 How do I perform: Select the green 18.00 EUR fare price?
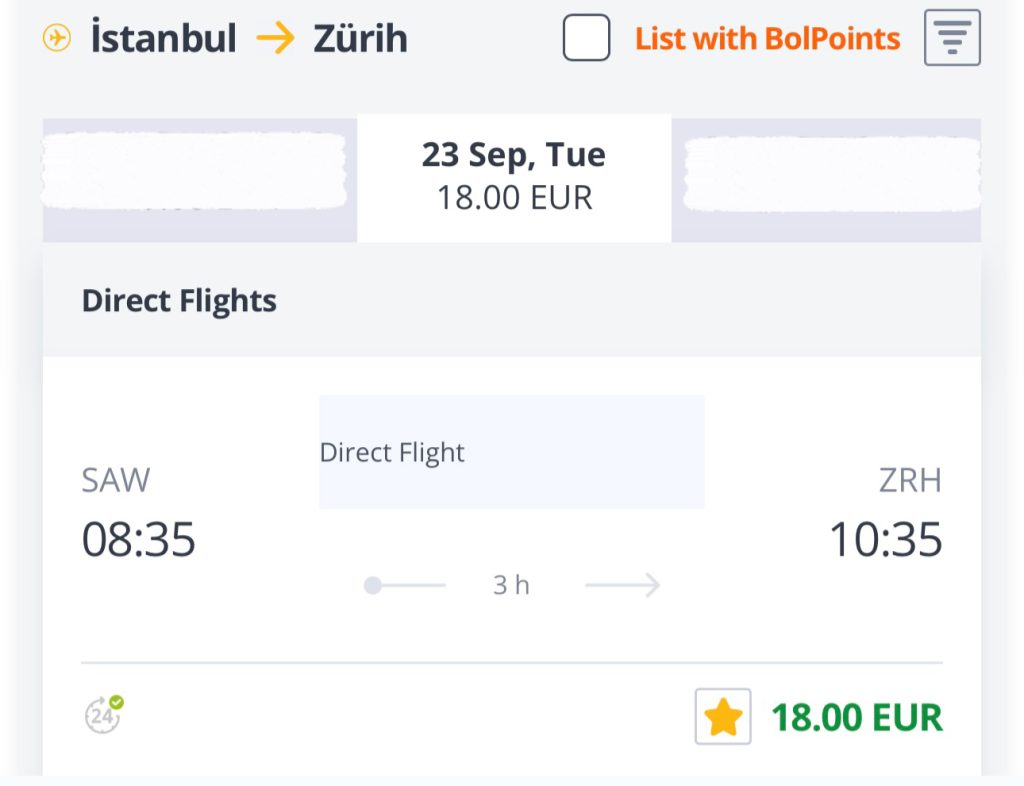pos(856,717)
